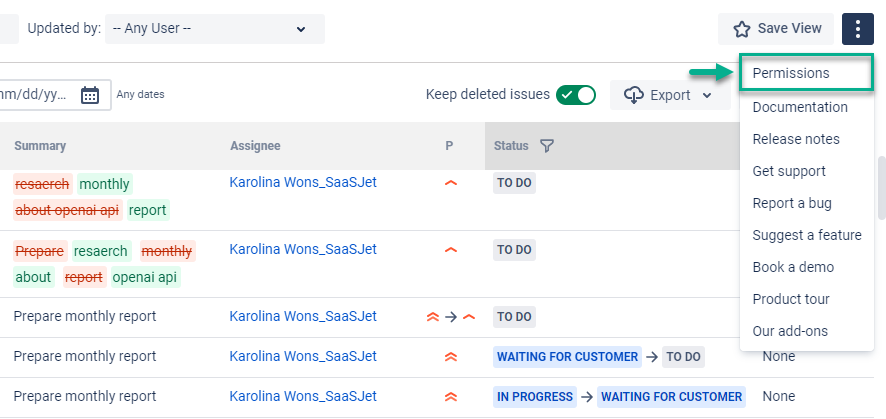Click the vertical scrollbar on the right
886x419 pixels.
(880, 187)
